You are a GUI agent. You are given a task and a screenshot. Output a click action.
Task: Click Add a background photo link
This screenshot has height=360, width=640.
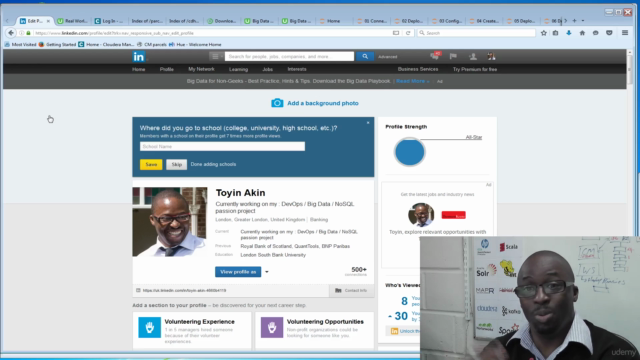coord(323,103)
